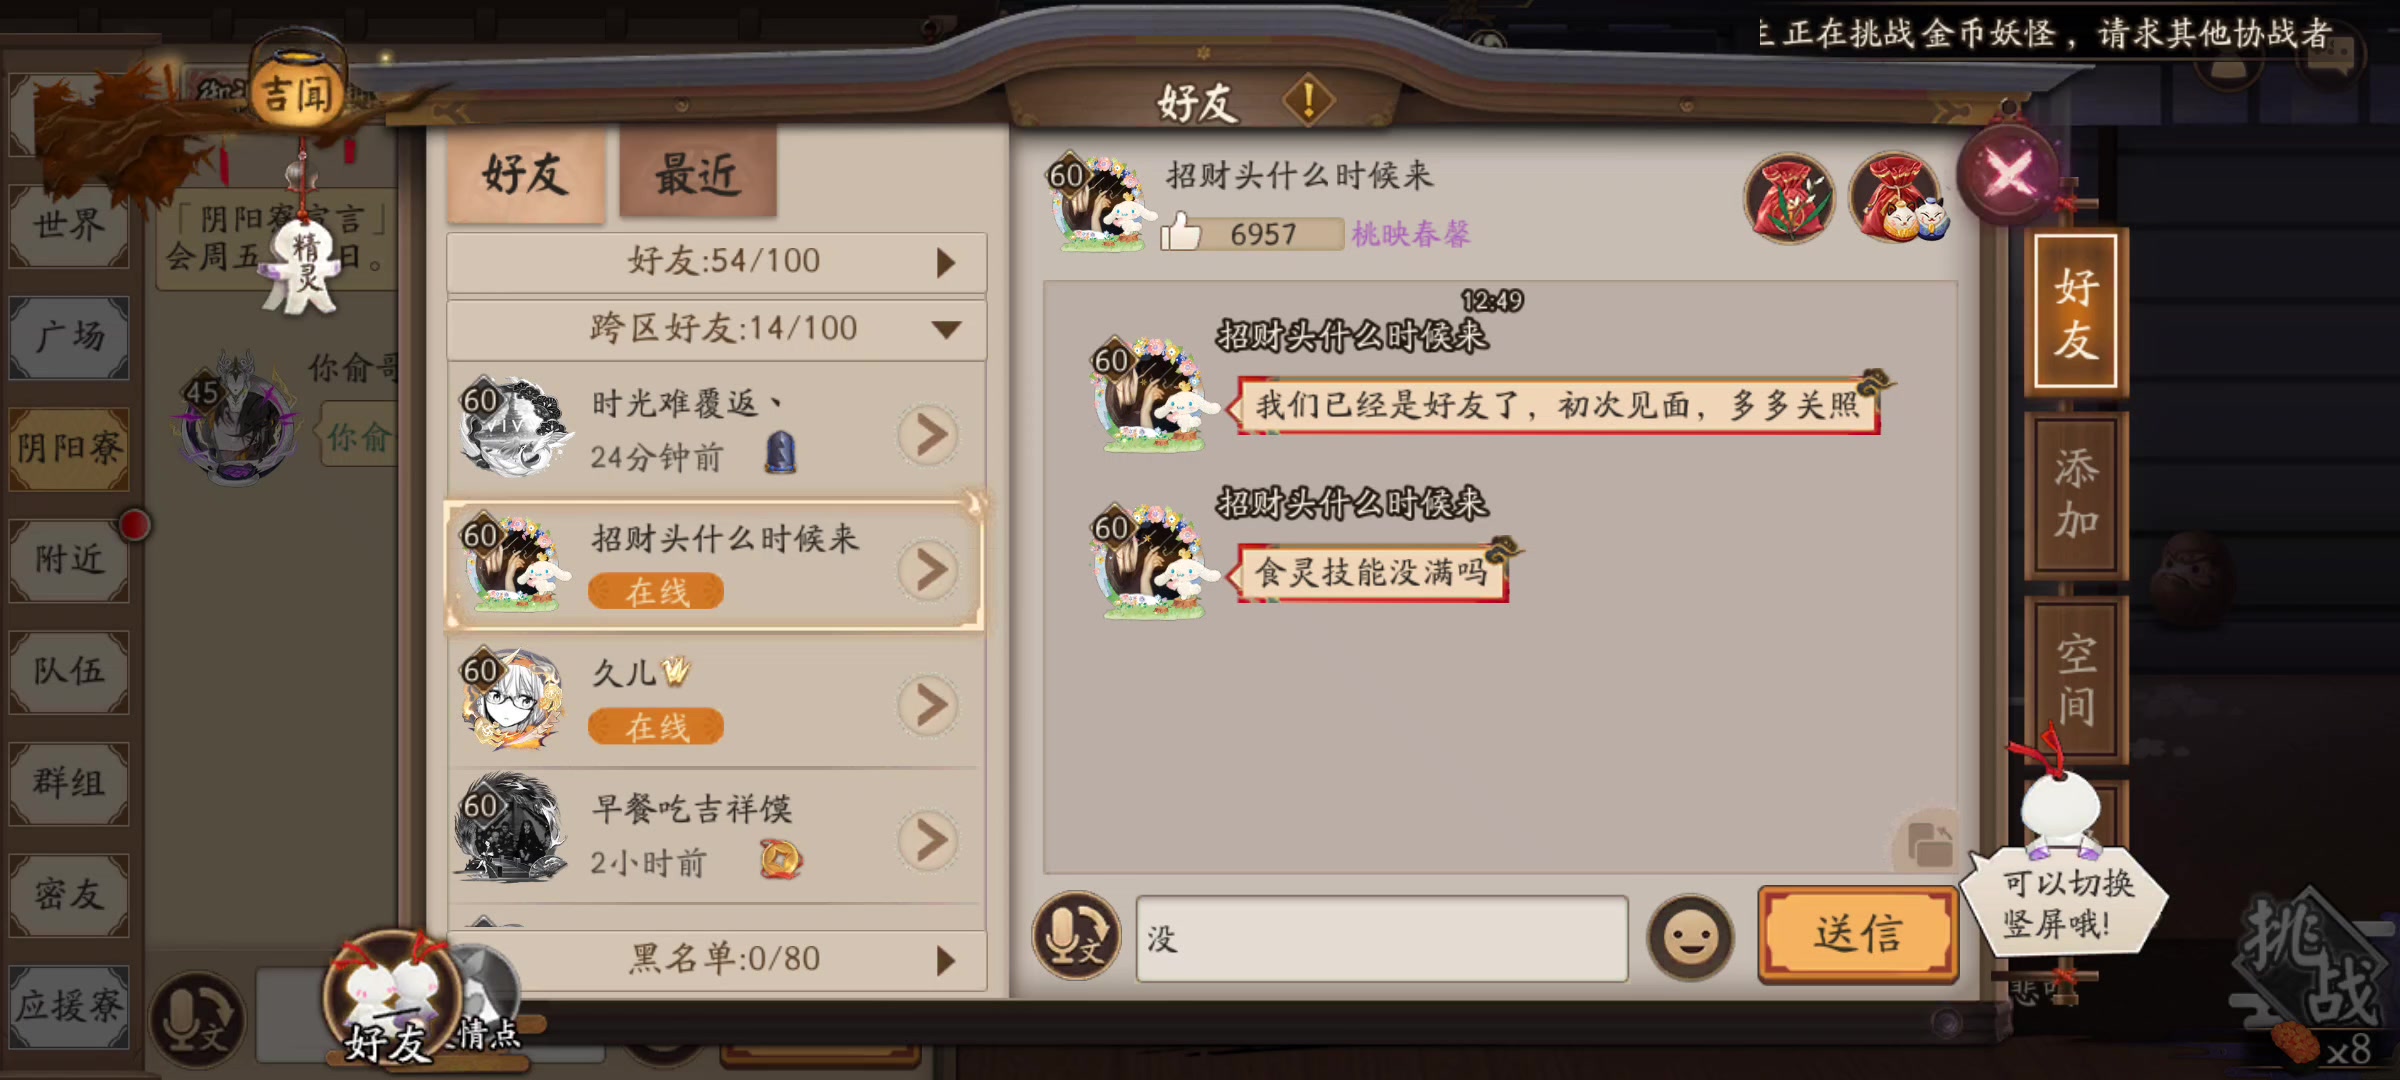Viewport: 2400px width, 1080px height.
Task: Expand the 好友 54/100 list
Action: coord(716,262)
